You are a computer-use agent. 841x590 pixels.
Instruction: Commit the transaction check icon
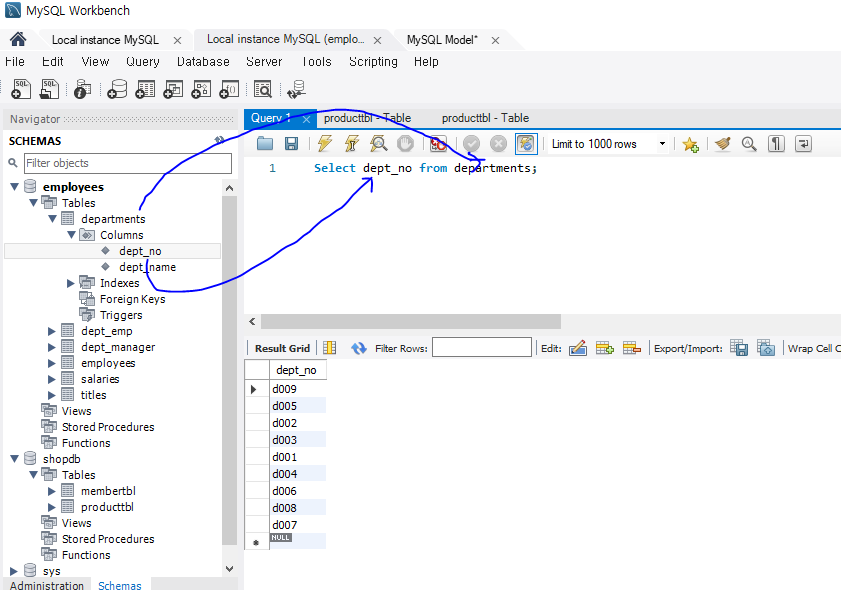click(471, 144)
